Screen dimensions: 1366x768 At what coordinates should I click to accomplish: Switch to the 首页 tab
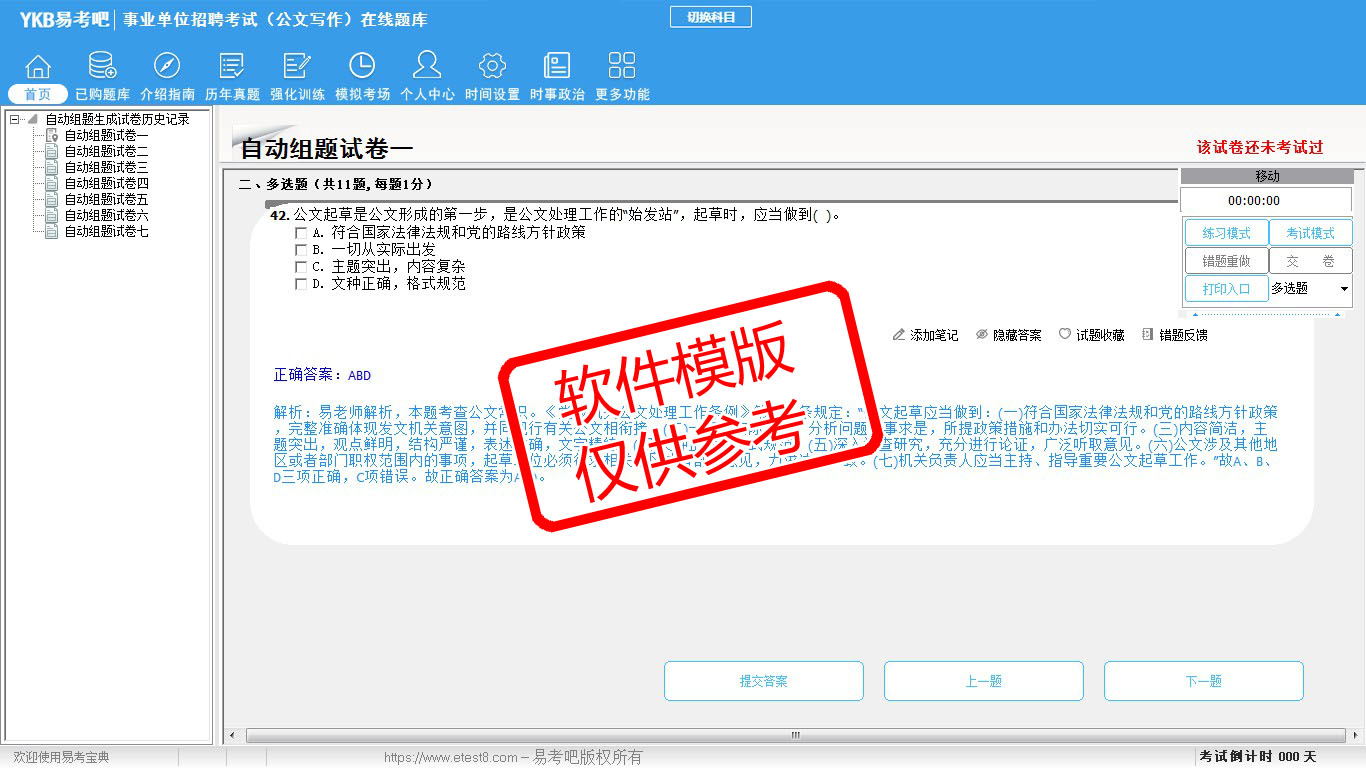coord(38,94)
